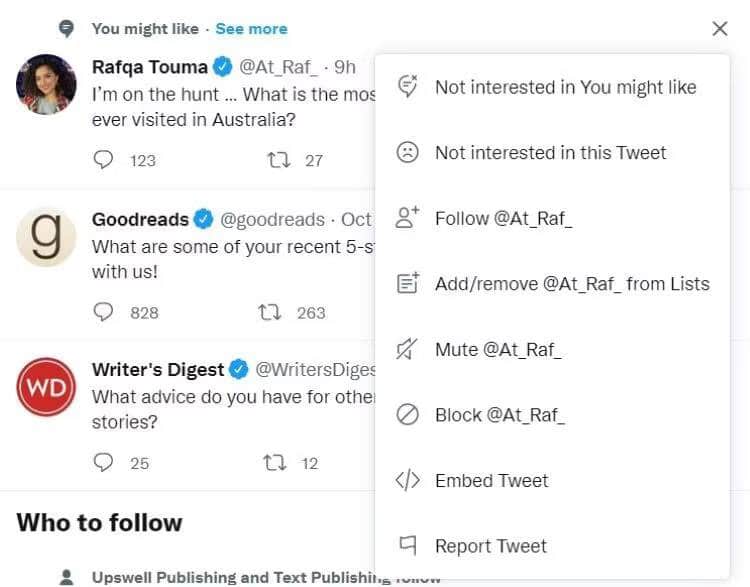Open Rafqa Touma's profile name link
The width and height of the screenshot is (750, 587).
150,67
